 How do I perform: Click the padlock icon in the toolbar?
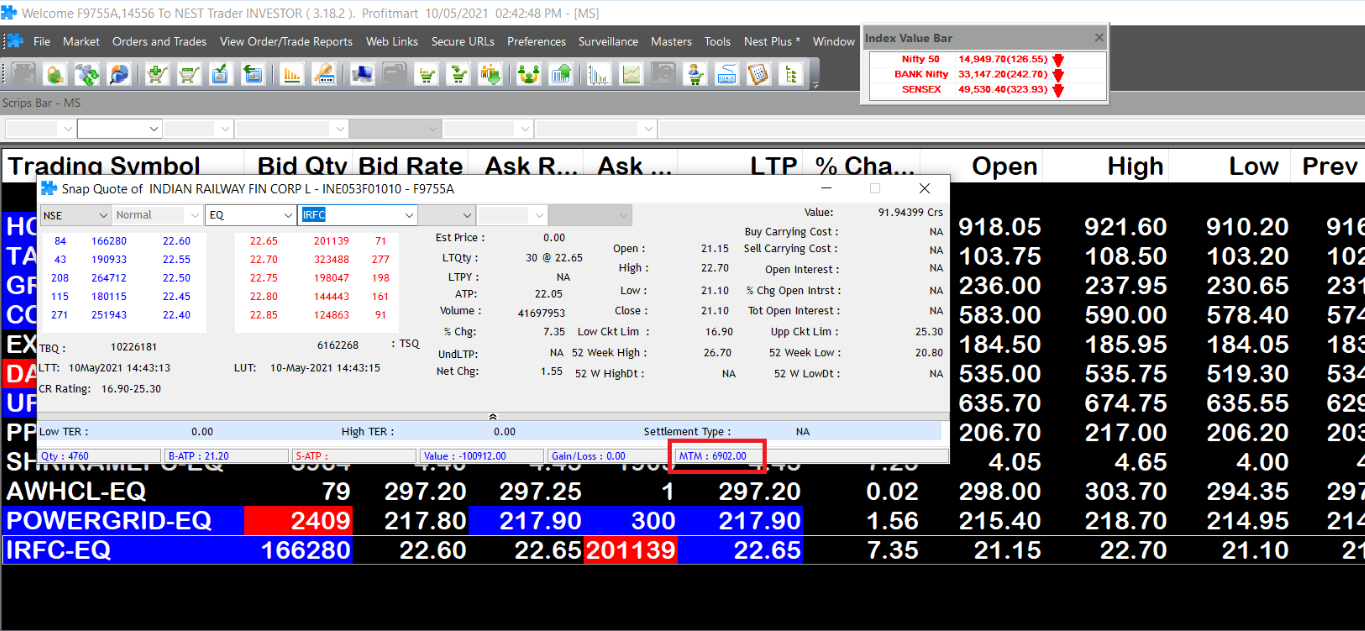55,74
